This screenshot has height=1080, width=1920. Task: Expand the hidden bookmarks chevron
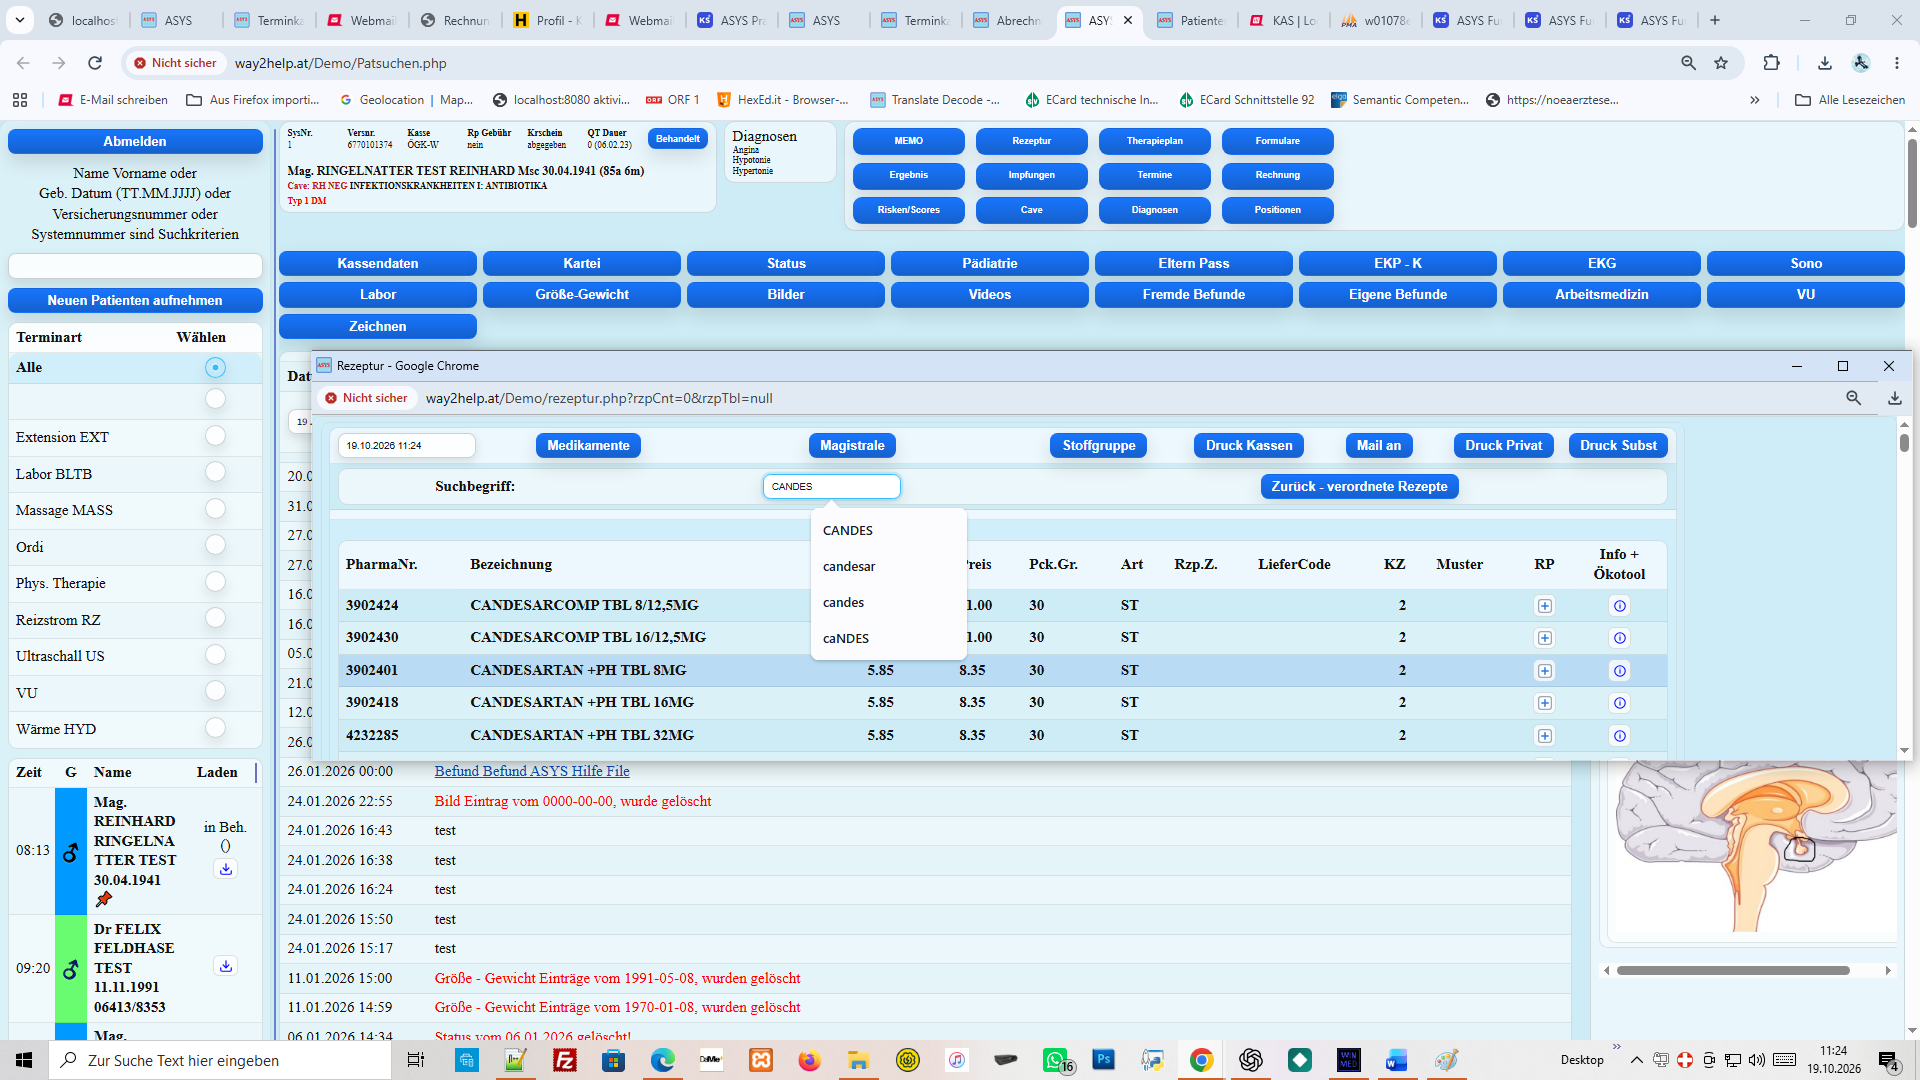[1754, 100]
